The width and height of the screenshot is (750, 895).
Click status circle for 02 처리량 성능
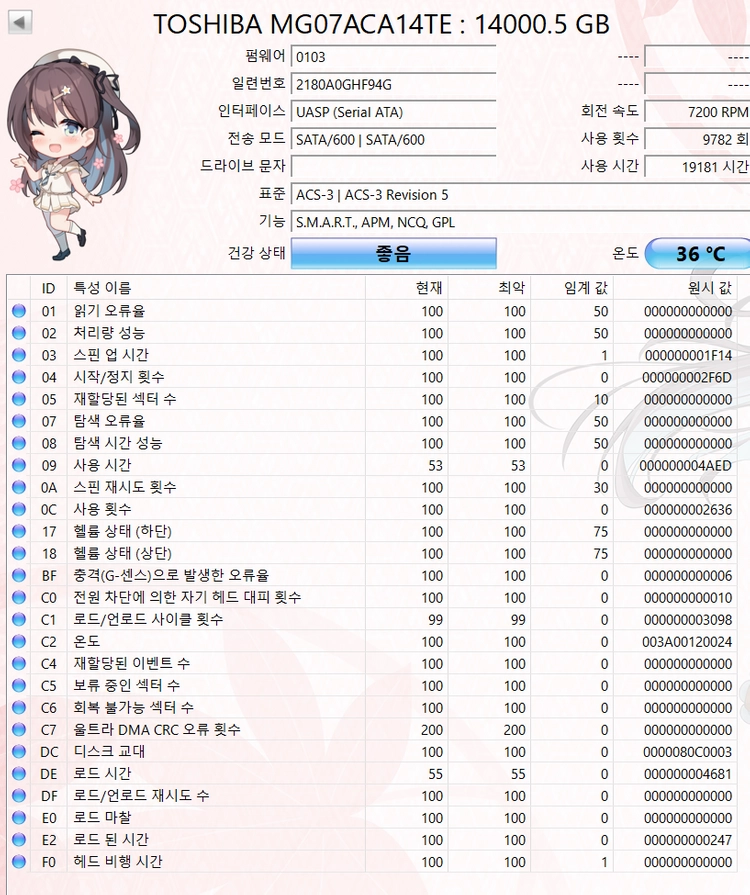19,333
